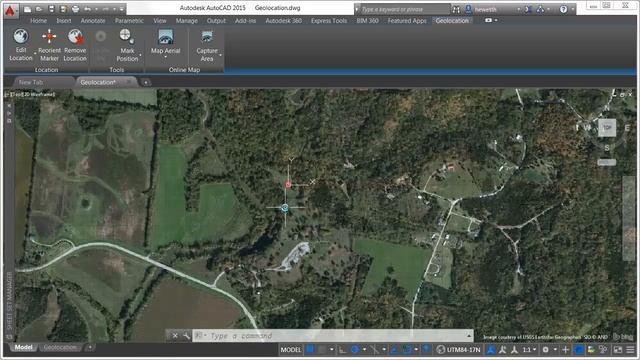640x360 pixels.
Task: Add new layout with plus button
Action: pos(90,347)
